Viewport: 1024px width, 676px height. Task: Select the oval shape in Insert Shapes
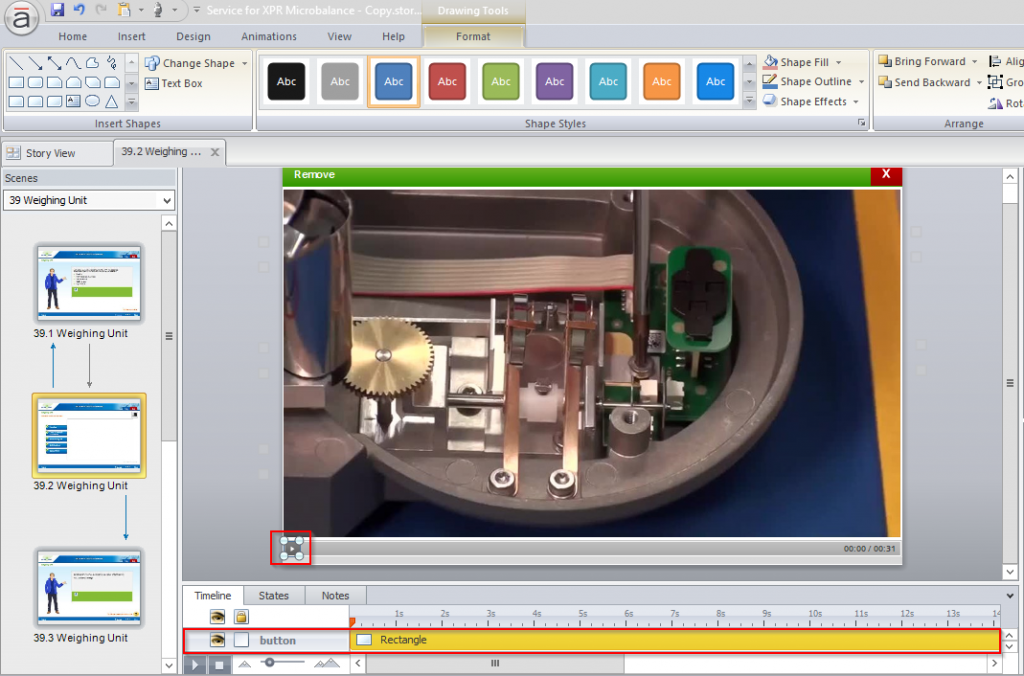point(92,101)
